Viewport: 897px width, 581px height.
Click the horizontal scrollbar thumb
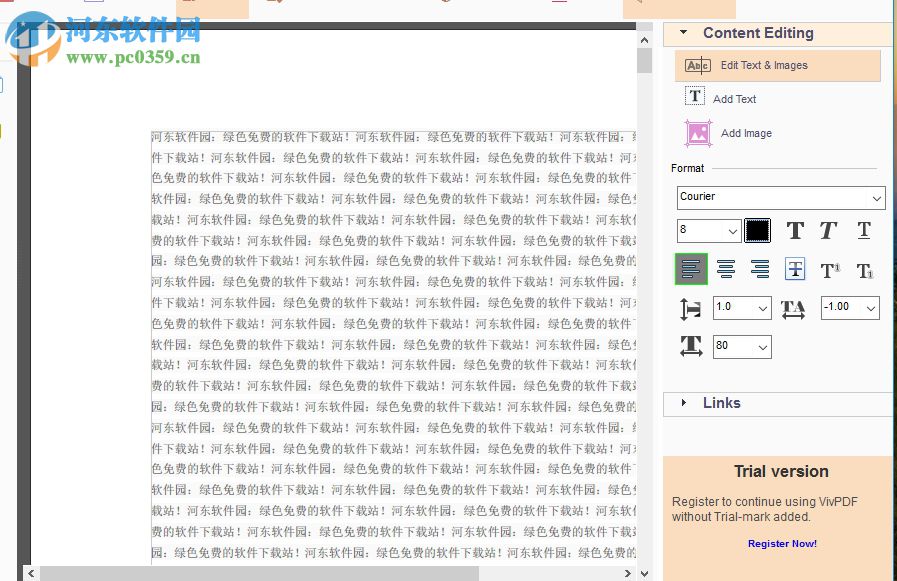coord(259,573)
